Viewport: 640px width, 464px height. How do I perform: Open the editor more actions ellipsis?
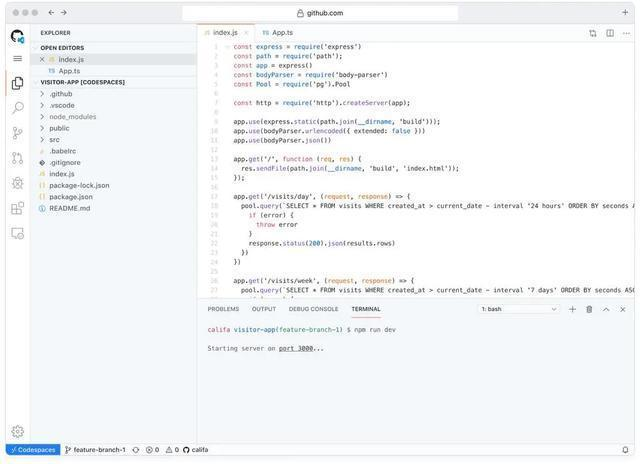click(626, 33)
